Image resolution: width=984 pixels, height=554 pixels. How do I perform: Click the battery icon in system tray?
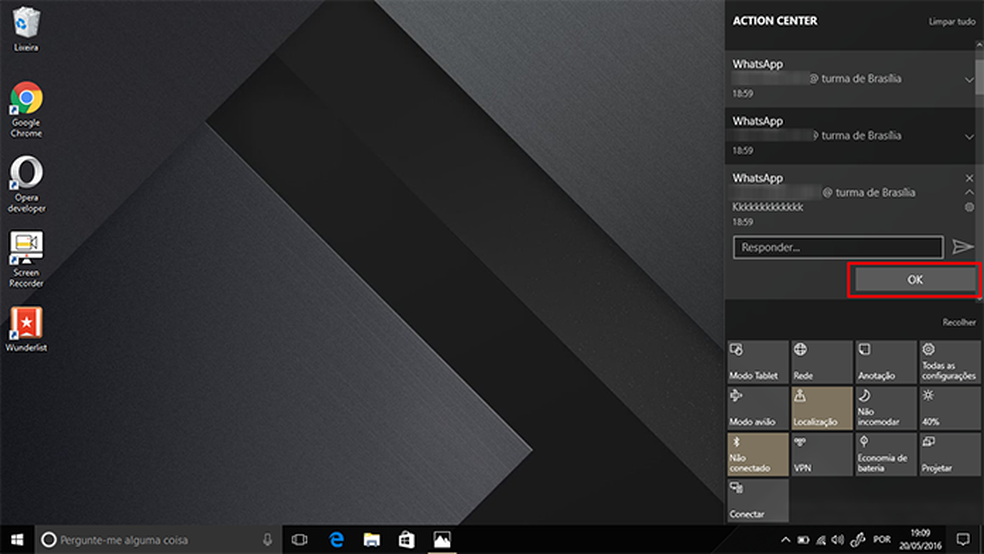coord(803,540)
